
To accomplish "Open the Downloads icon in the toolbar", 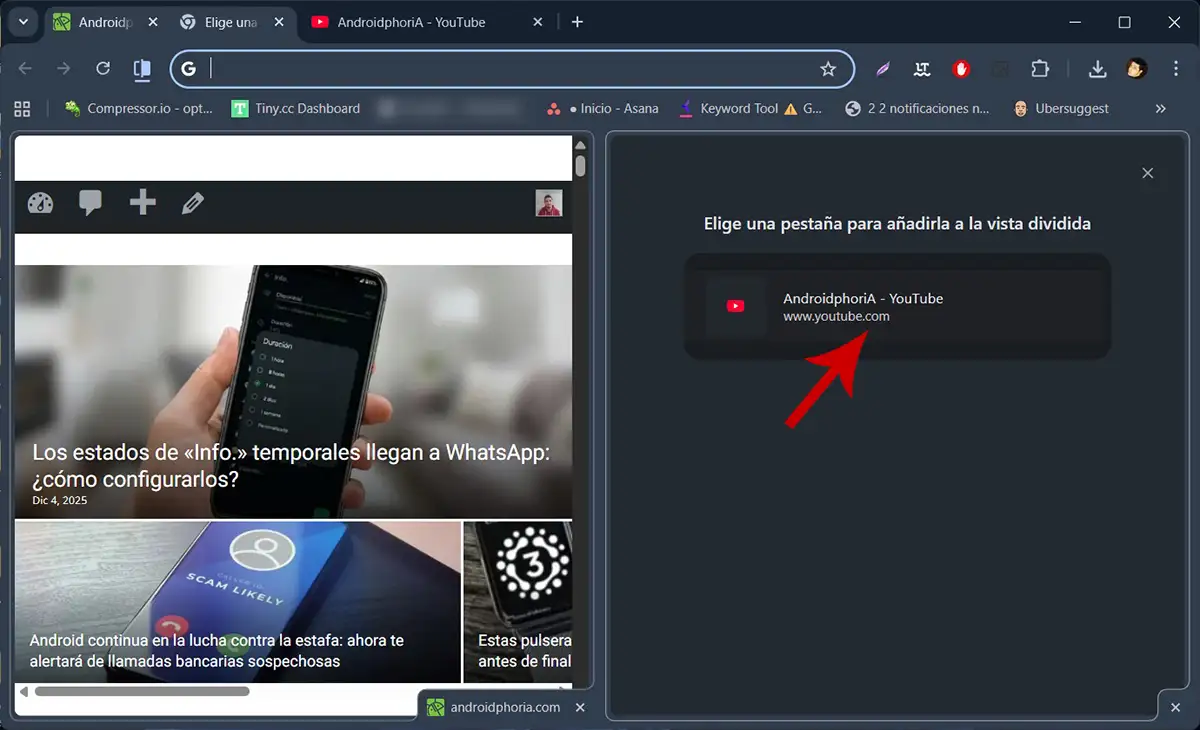I will point(1097,68).
